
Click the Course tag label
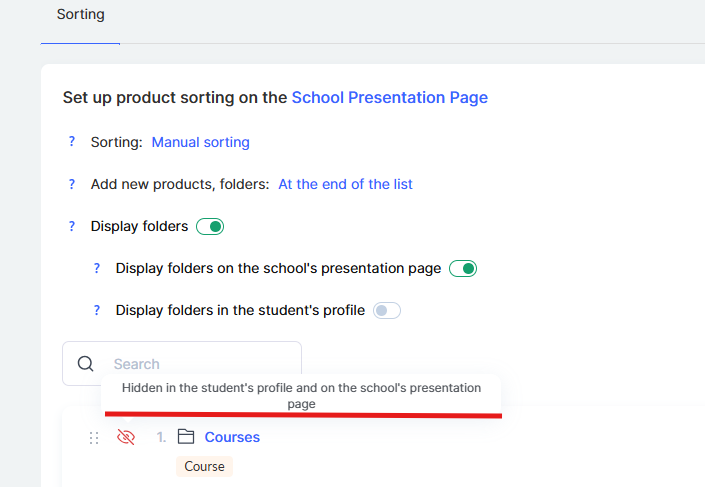204,466
